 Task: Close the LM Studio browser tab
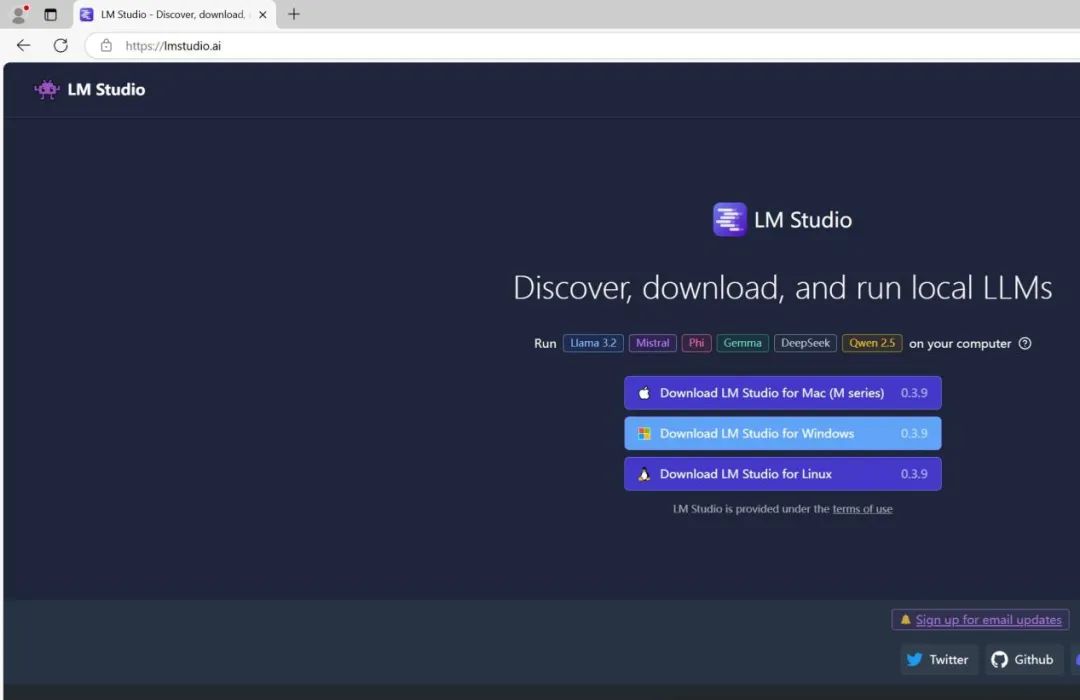coord(262,14)
